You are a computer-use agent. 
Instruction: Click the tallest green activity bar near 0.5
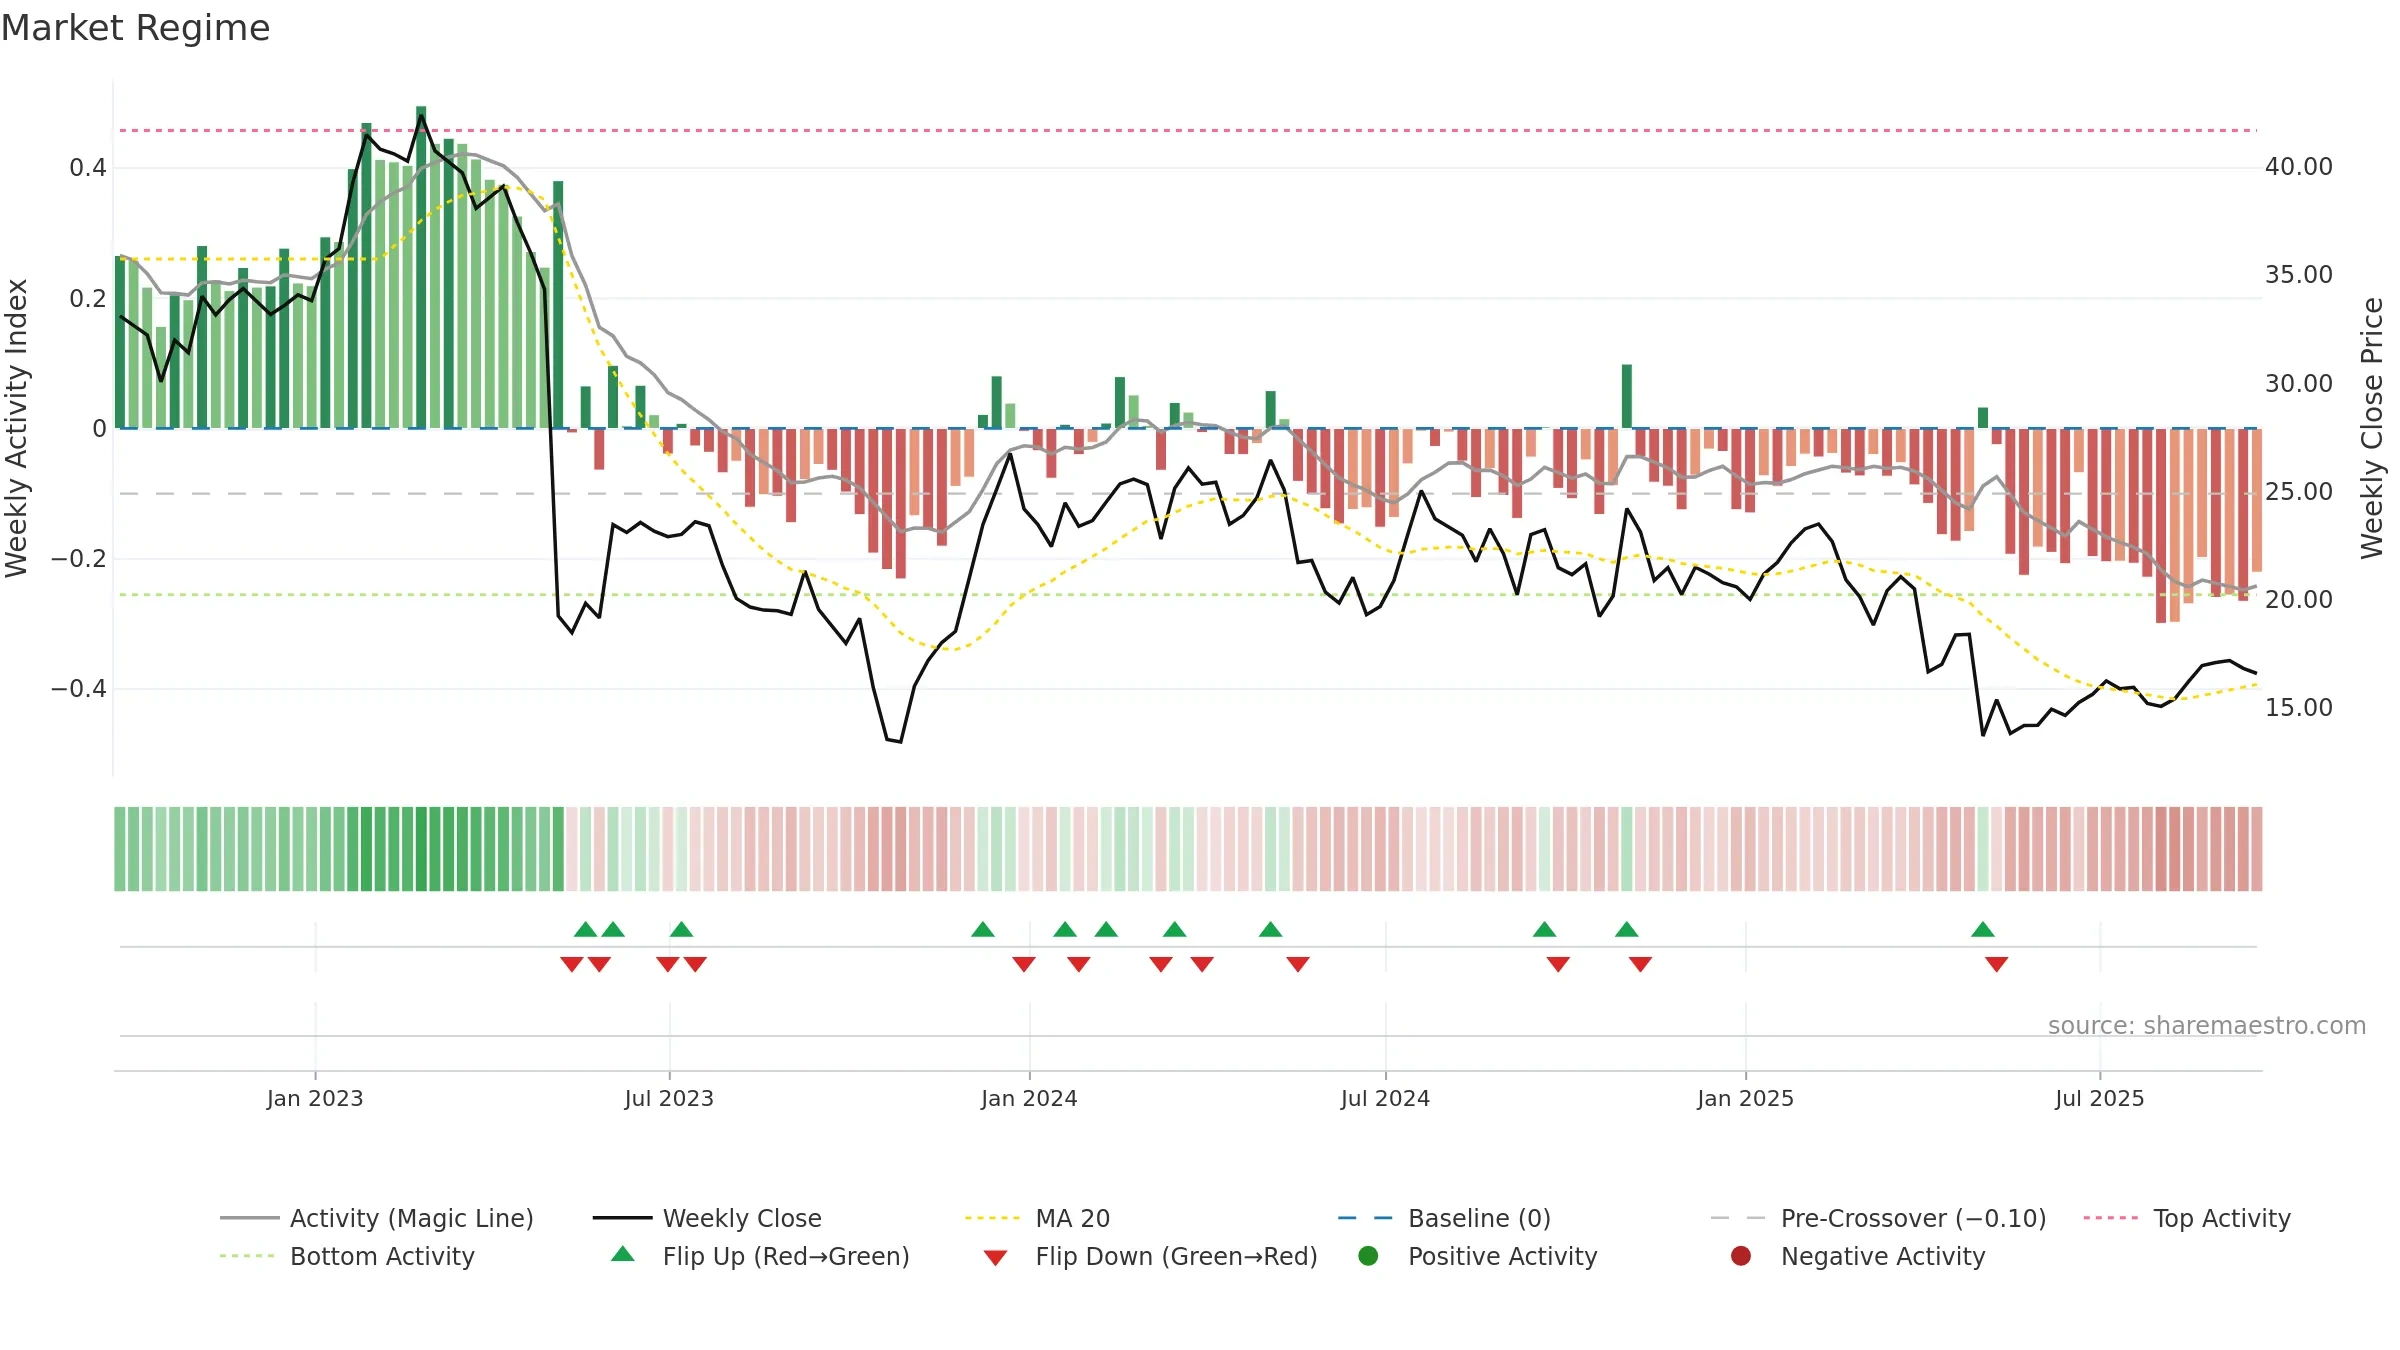click(x=421, y=267)
